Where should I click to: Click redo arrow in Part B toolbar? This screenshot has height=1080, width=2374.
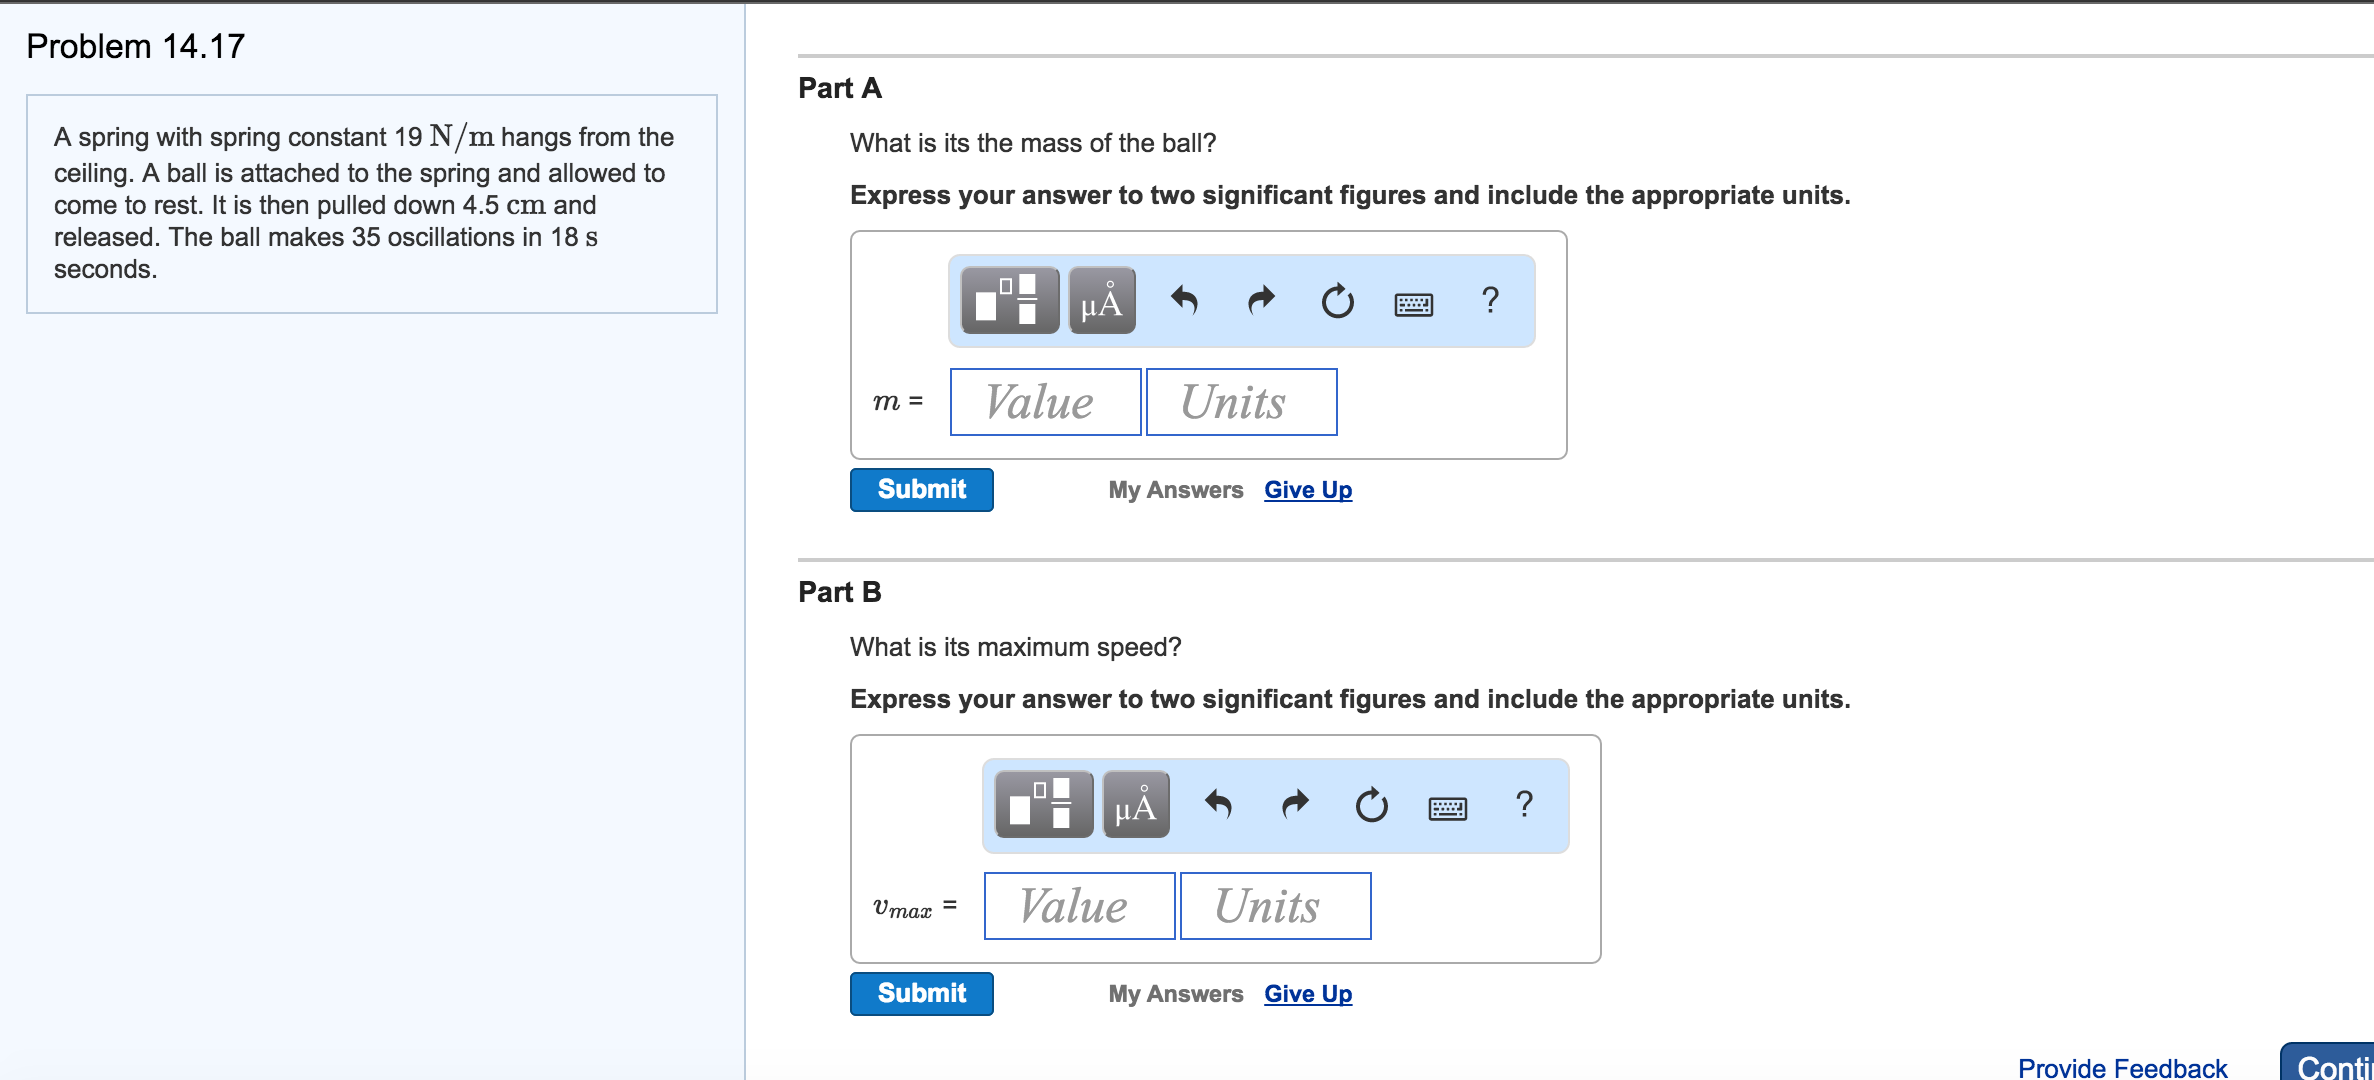(1295, 804)
